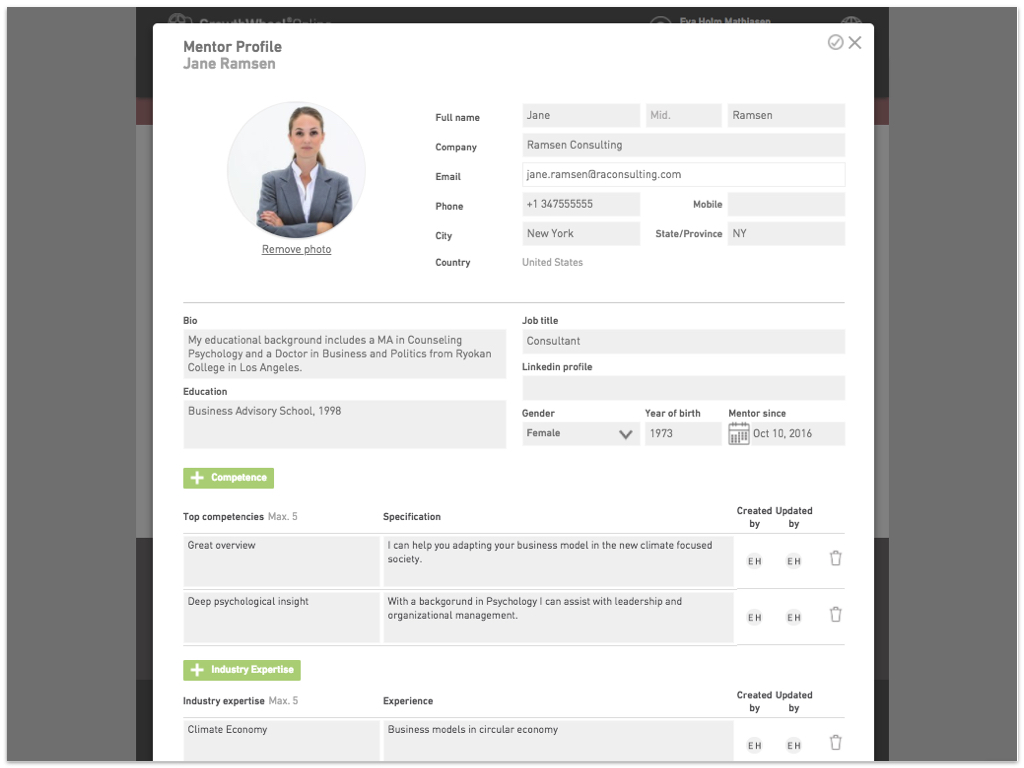Confirm changes with the checkmark circle icon
The height and width of the screenshot is (768, 1024).
coord(835,42)
